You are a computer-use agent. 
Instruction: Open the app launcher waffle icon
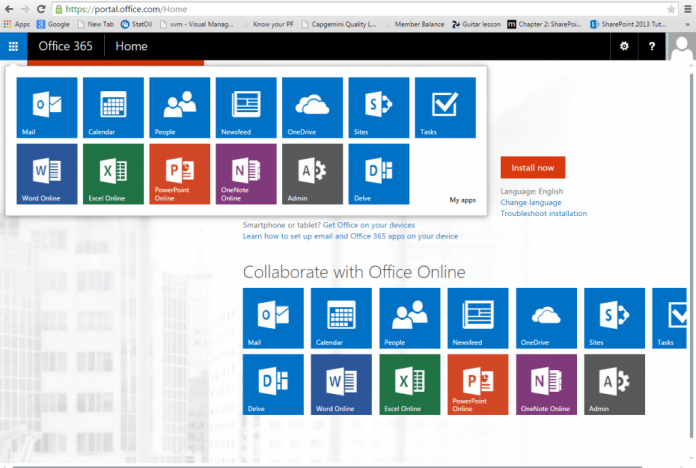[x=13, y=46]
